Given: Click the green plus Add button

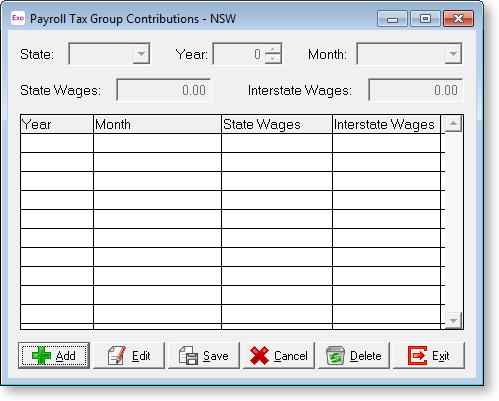Looking at the screenshot, I should [x=54, y=355].
